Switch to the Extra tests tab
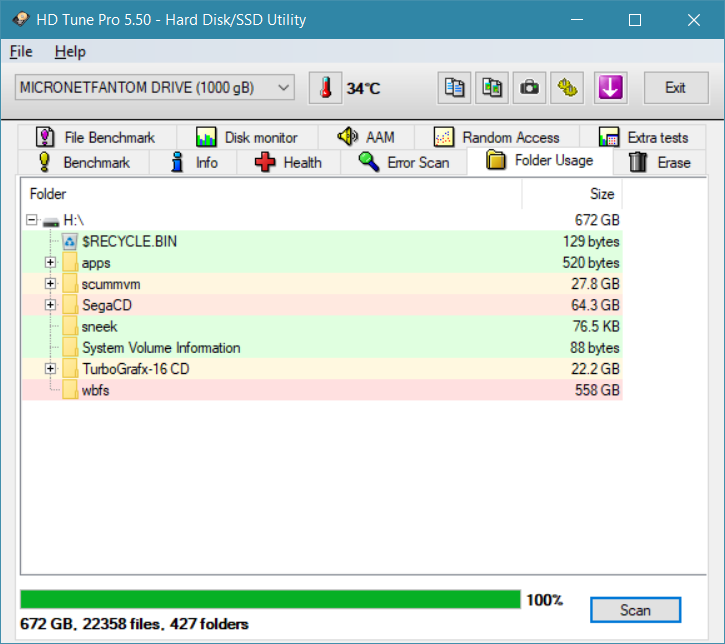725x644 pixels. pos(643,137)
